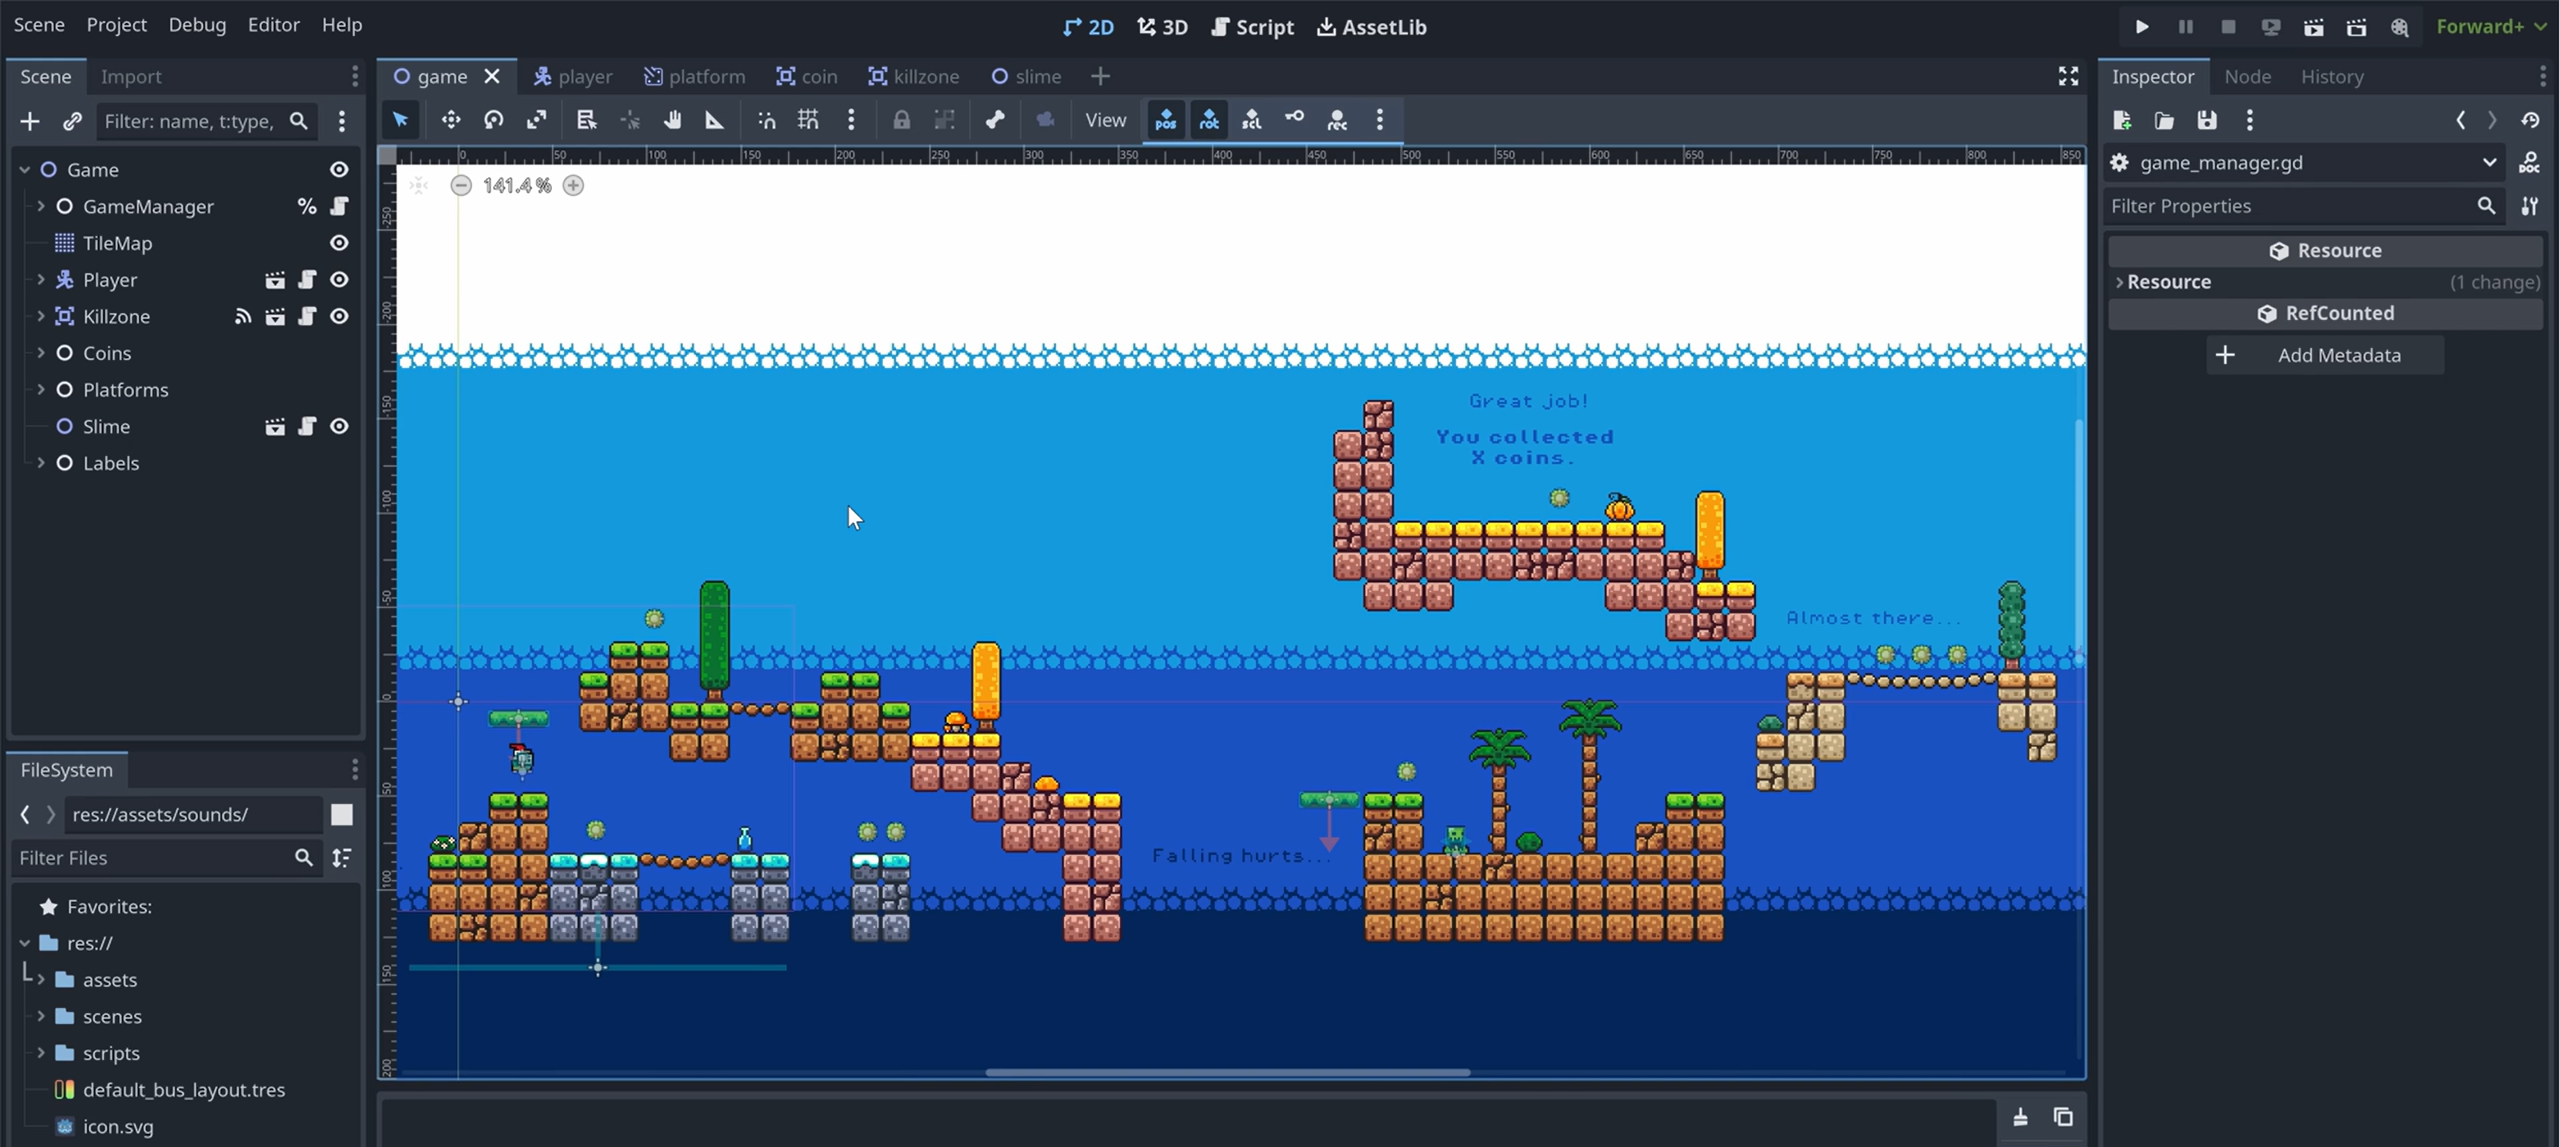Hide the TileMap node with its eye toggle
Screen dimensions: 2559x1147
[338, 243]
